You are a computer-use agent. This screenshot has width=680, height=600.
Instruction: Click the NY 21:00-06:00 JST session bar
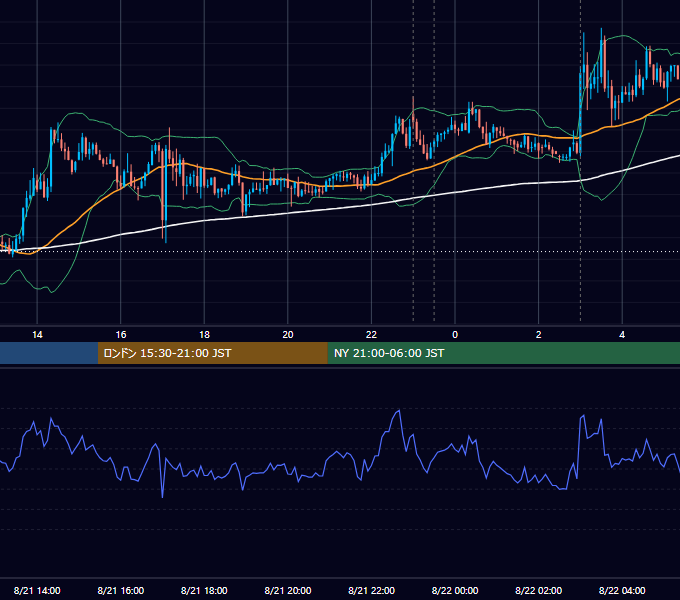(503, 353)
